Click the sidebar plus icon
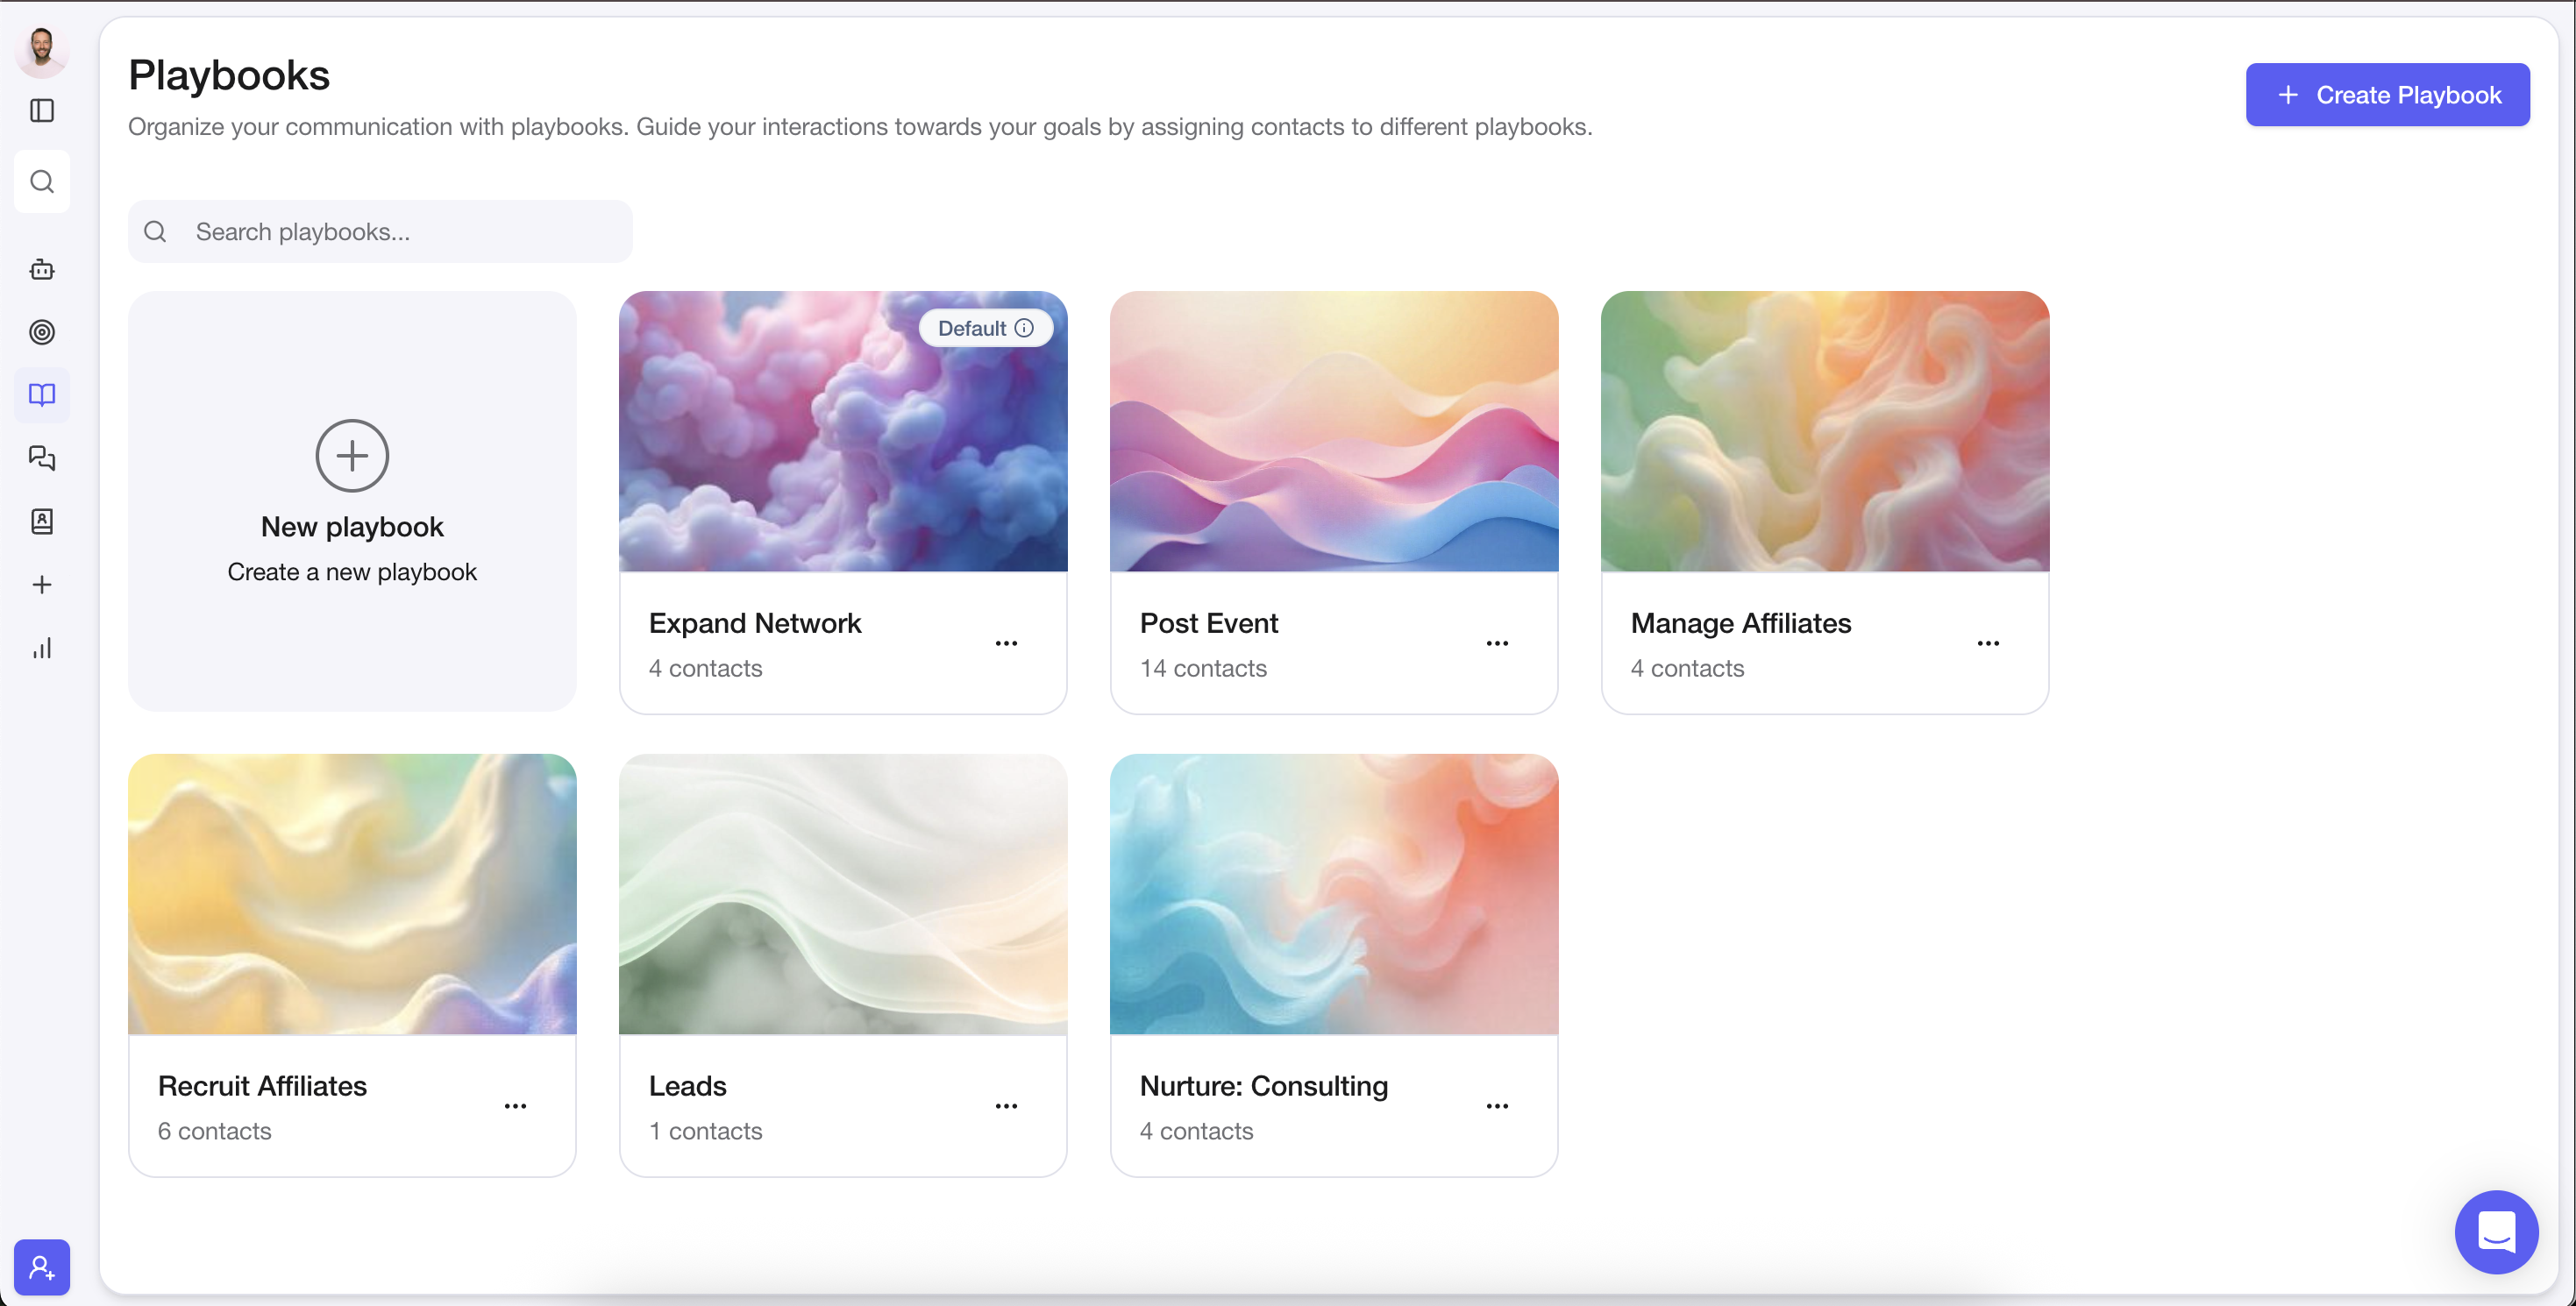 tap(42, 585)
